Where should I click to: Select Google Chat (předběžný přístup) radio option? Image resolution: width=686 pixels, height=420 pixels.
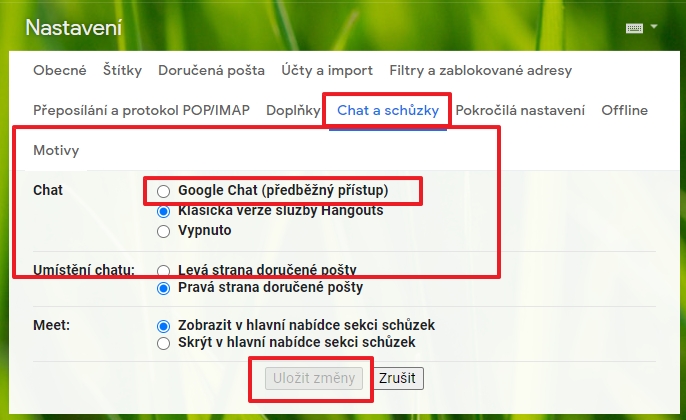[163, 191]
